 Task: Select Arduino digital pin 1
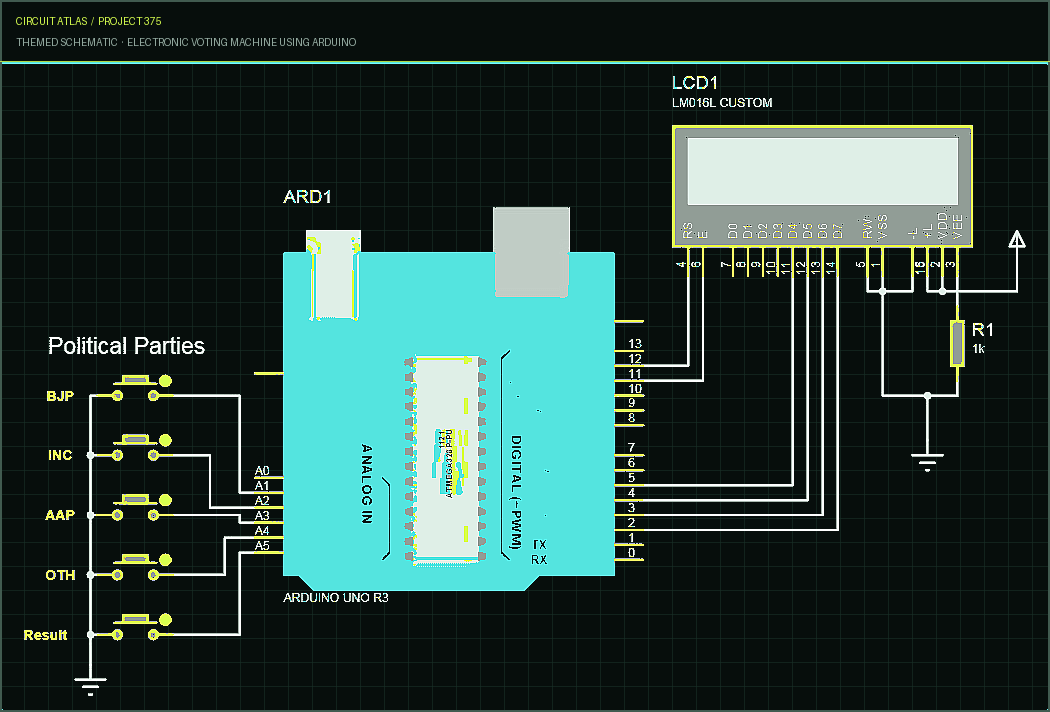coord(631,537)
